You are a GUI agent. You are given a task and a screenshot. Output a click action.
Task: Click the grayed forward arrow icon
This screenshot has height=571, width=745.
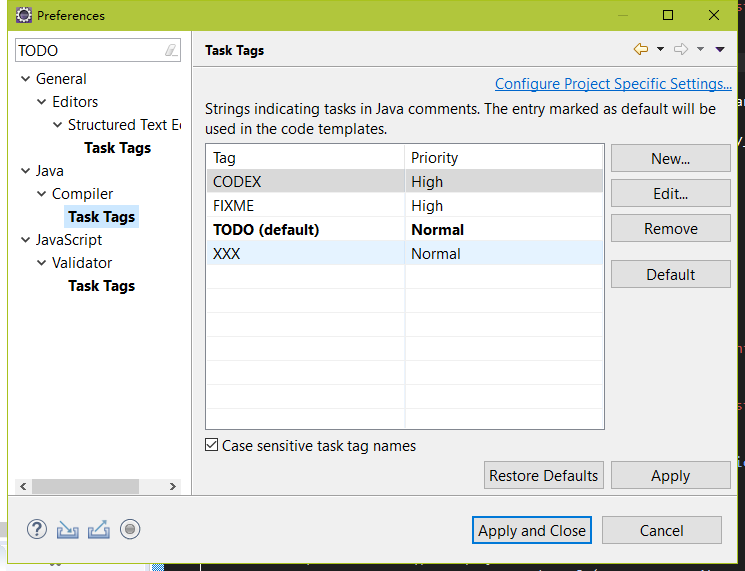(x=681, y=49)
